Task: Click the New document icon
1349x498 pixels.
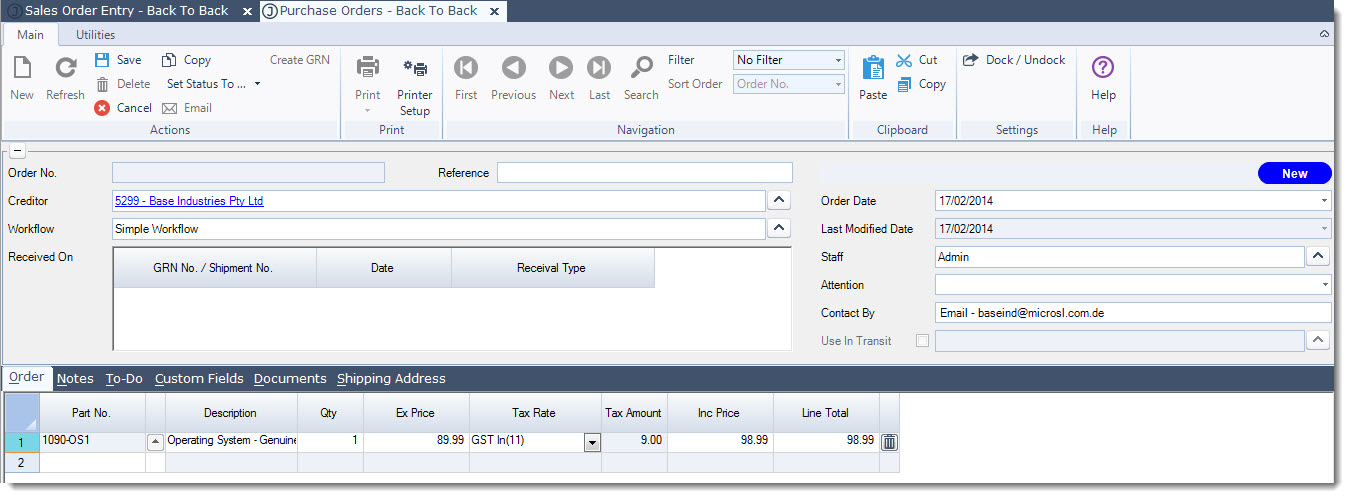Action: (x=22, y=68)
